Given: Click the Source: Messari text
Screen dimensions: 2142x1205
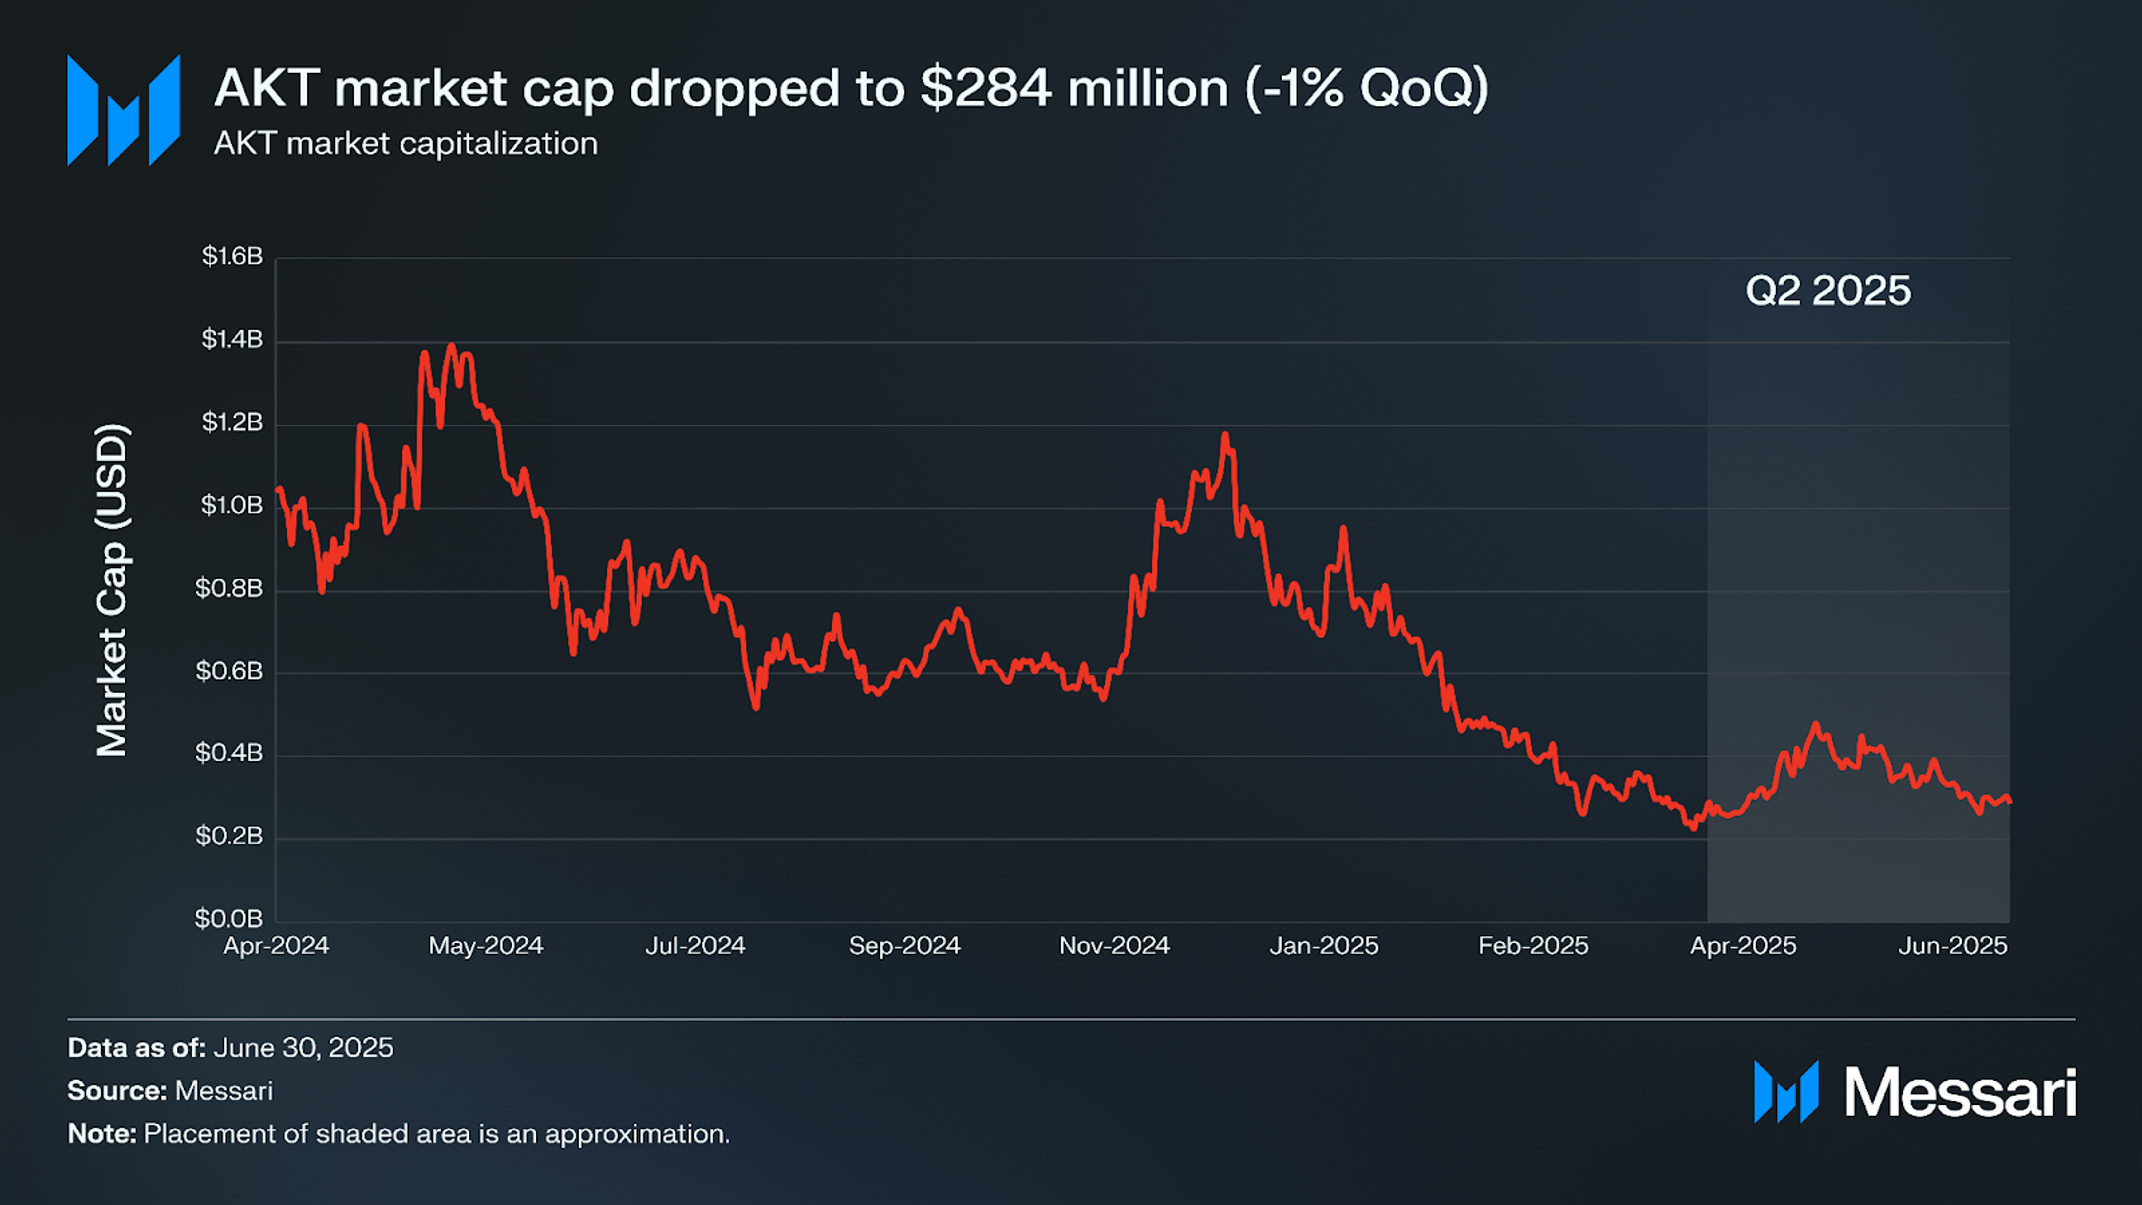Looking at the screenshot, I should point(170,1091).
